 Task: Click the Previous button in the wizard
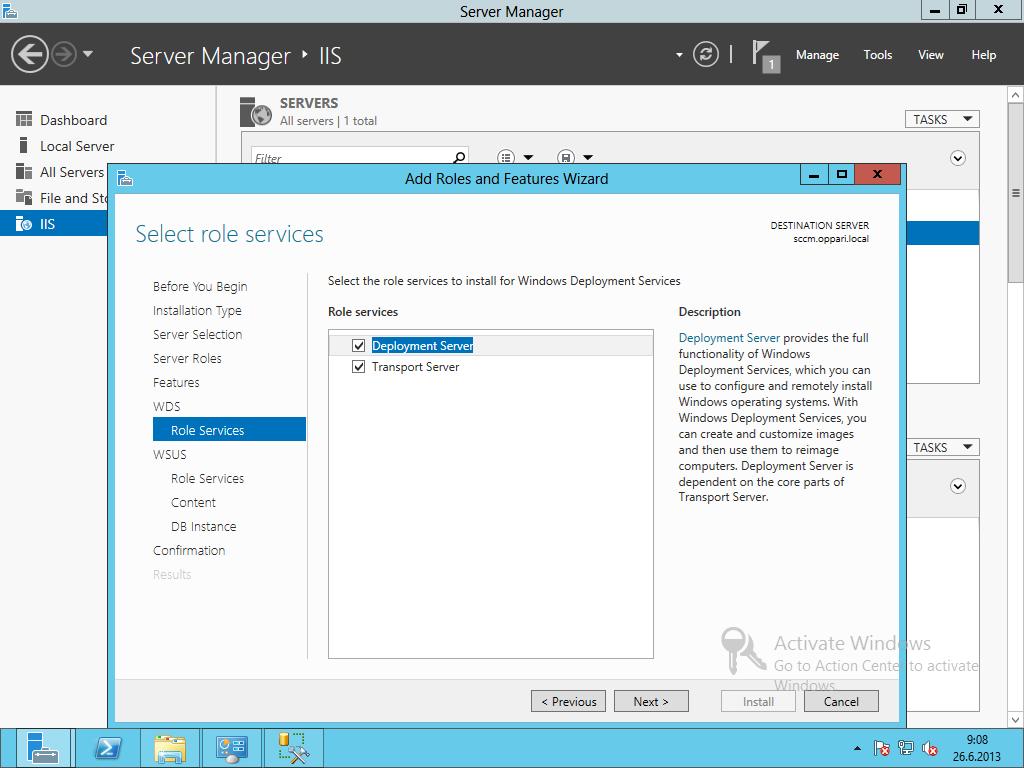pyautogui.click(x=568, y=701)
